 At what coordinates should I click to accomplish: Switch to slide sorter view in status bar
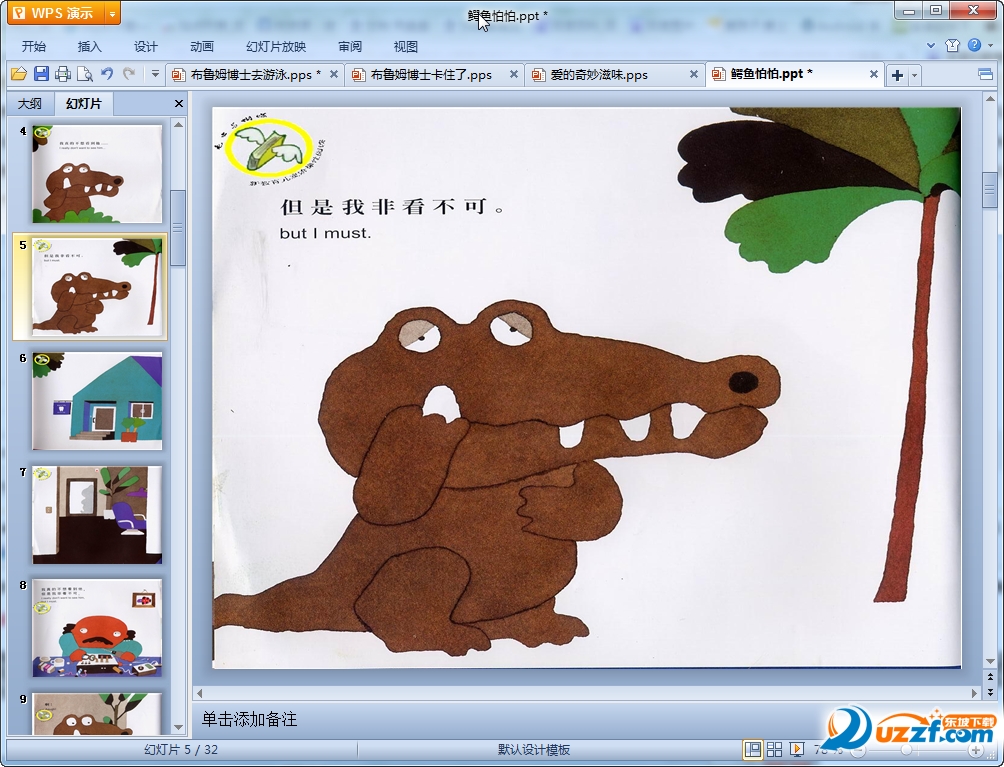click(774, 749)
